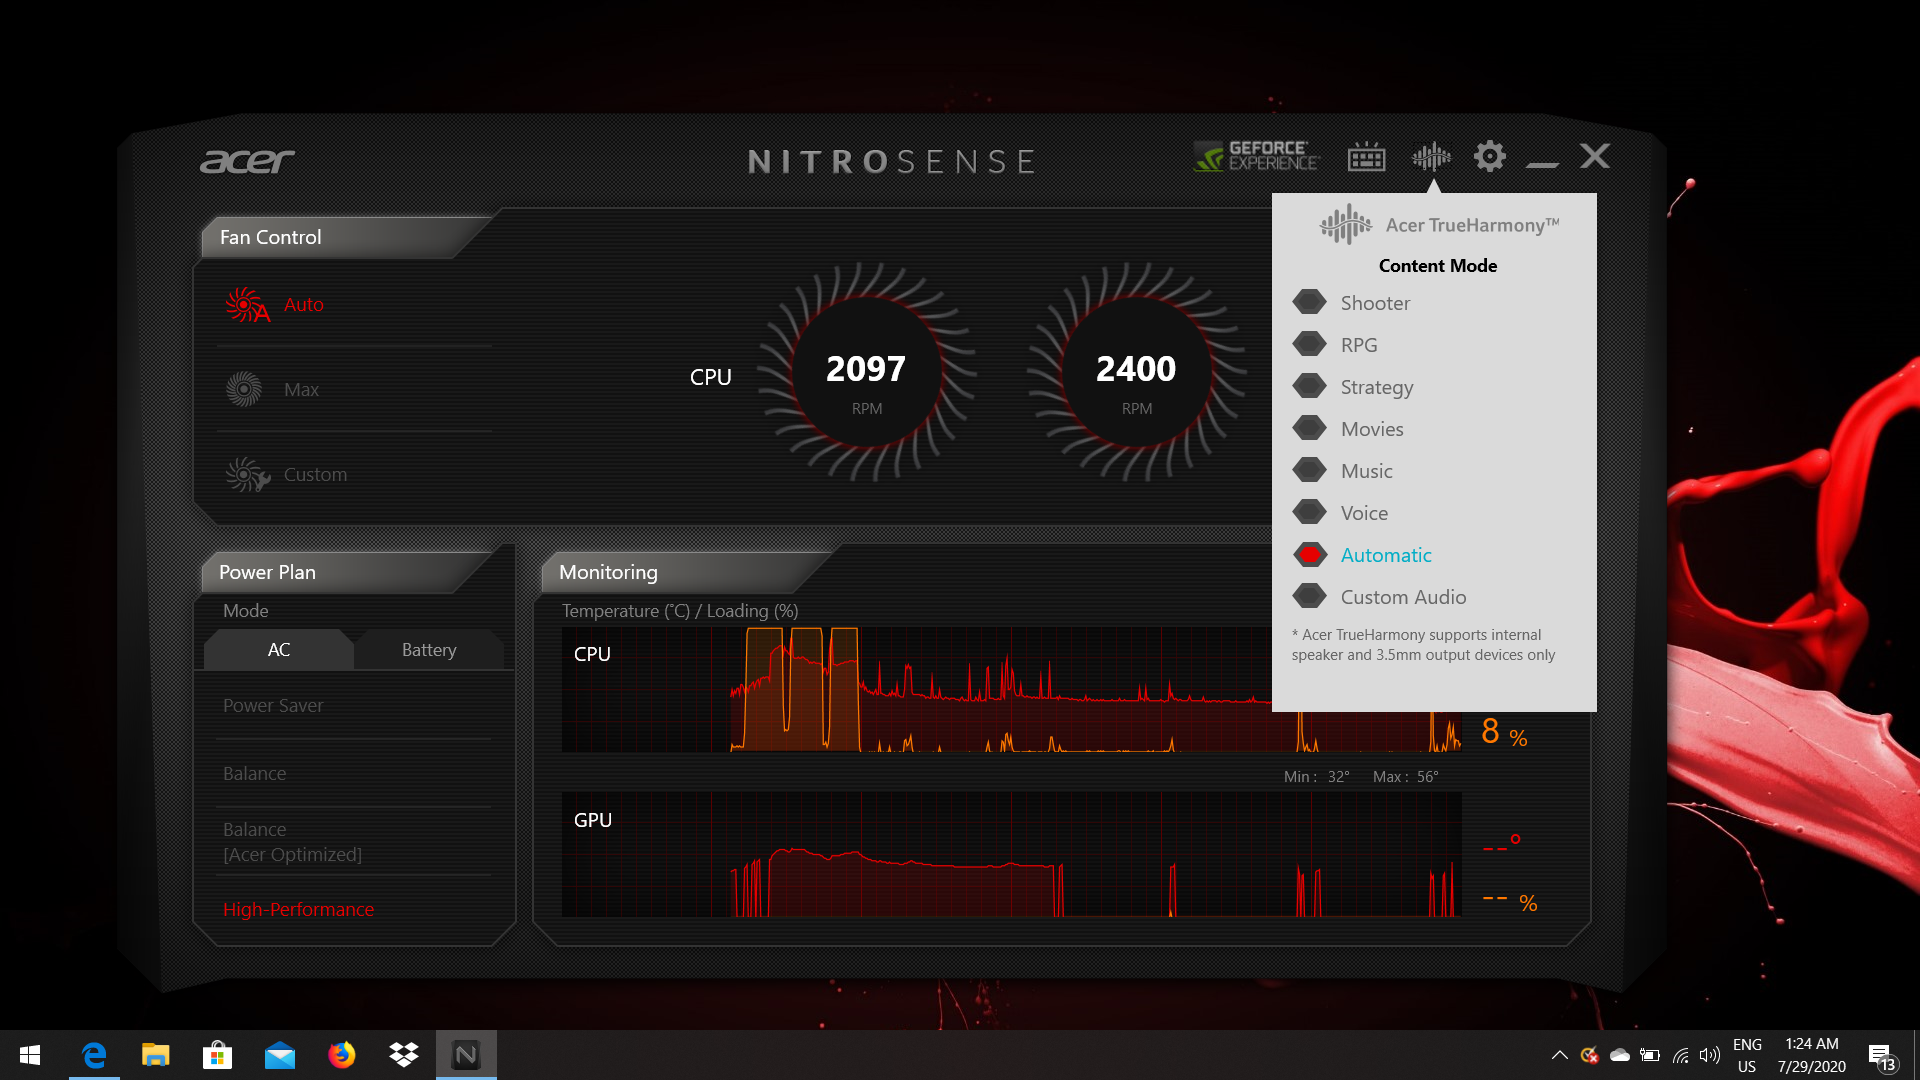
Task: Select Strategy audio content mode
Action: [x=1378, y=386]
